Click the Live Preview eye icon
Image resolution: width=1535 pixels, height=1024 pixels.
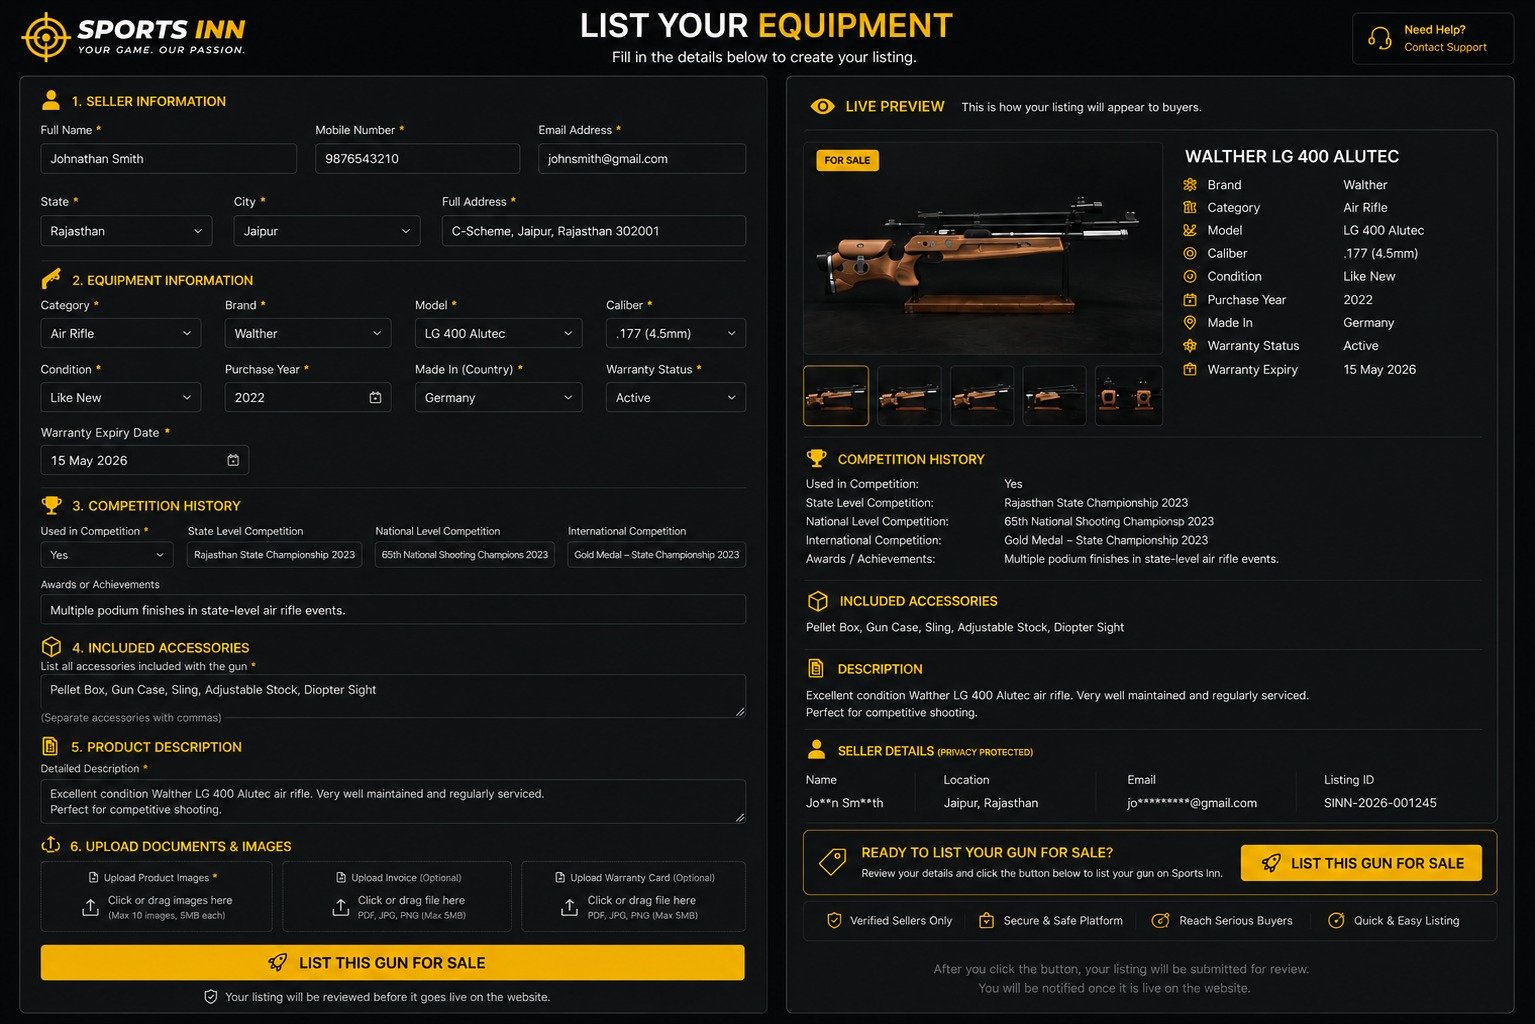click(x=822, y=106)
